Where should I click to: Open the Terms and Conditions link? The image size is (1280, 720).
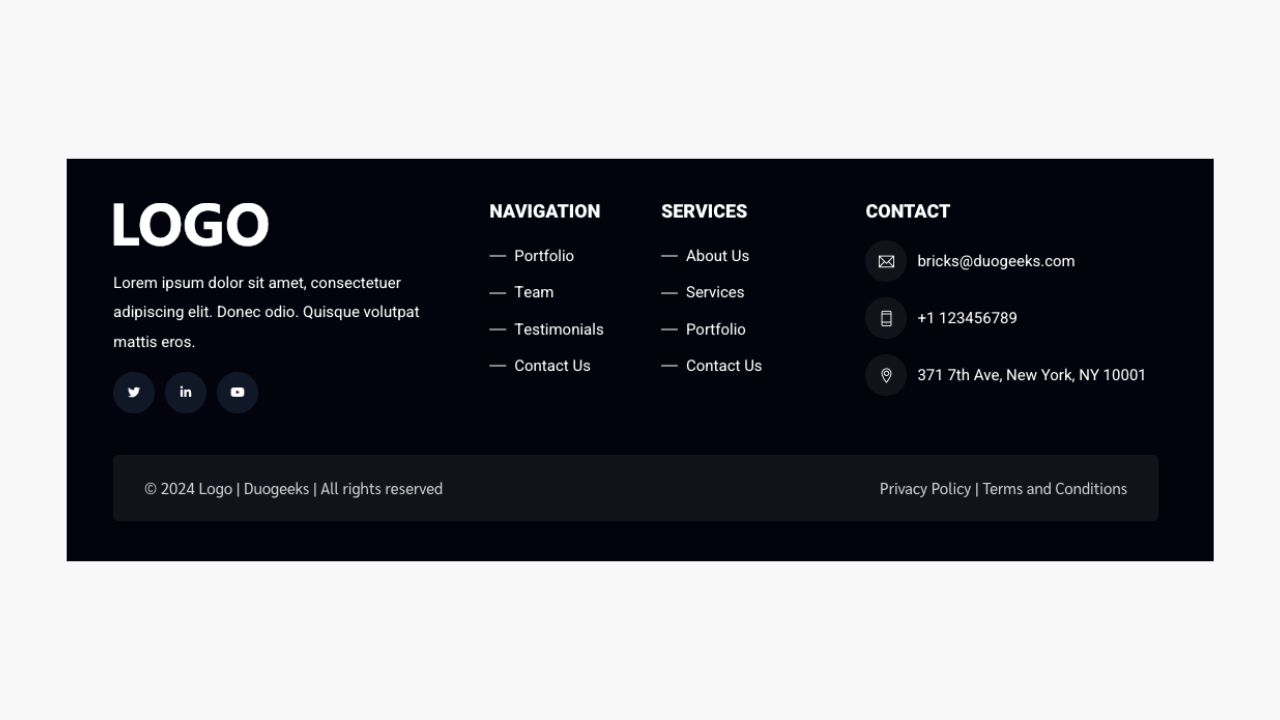tap(1055, 489)
